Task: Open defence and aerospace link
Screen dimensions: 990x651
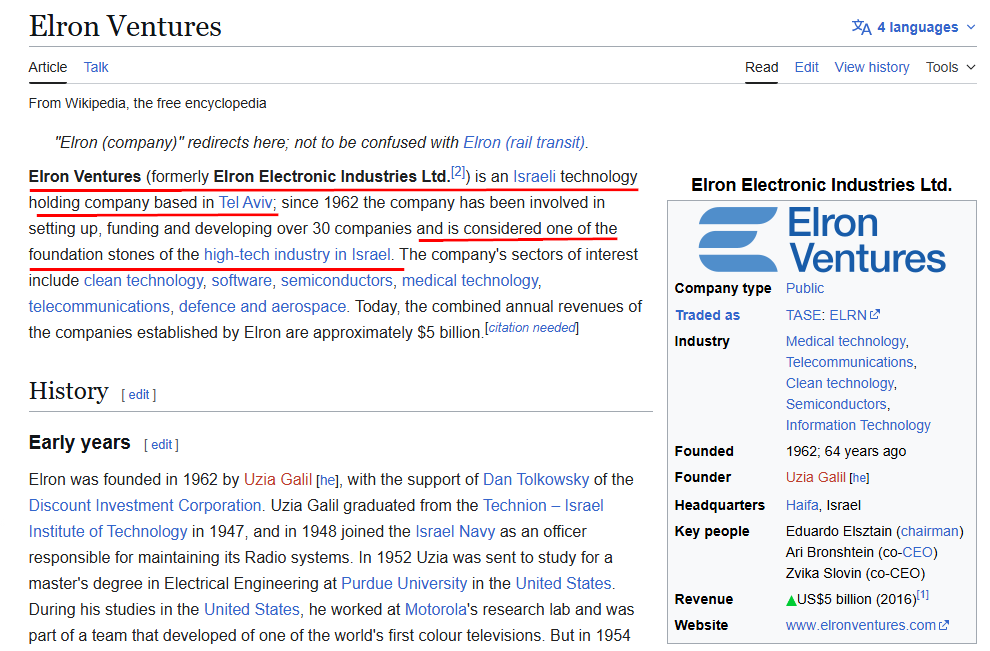Action: coord(262,306)
